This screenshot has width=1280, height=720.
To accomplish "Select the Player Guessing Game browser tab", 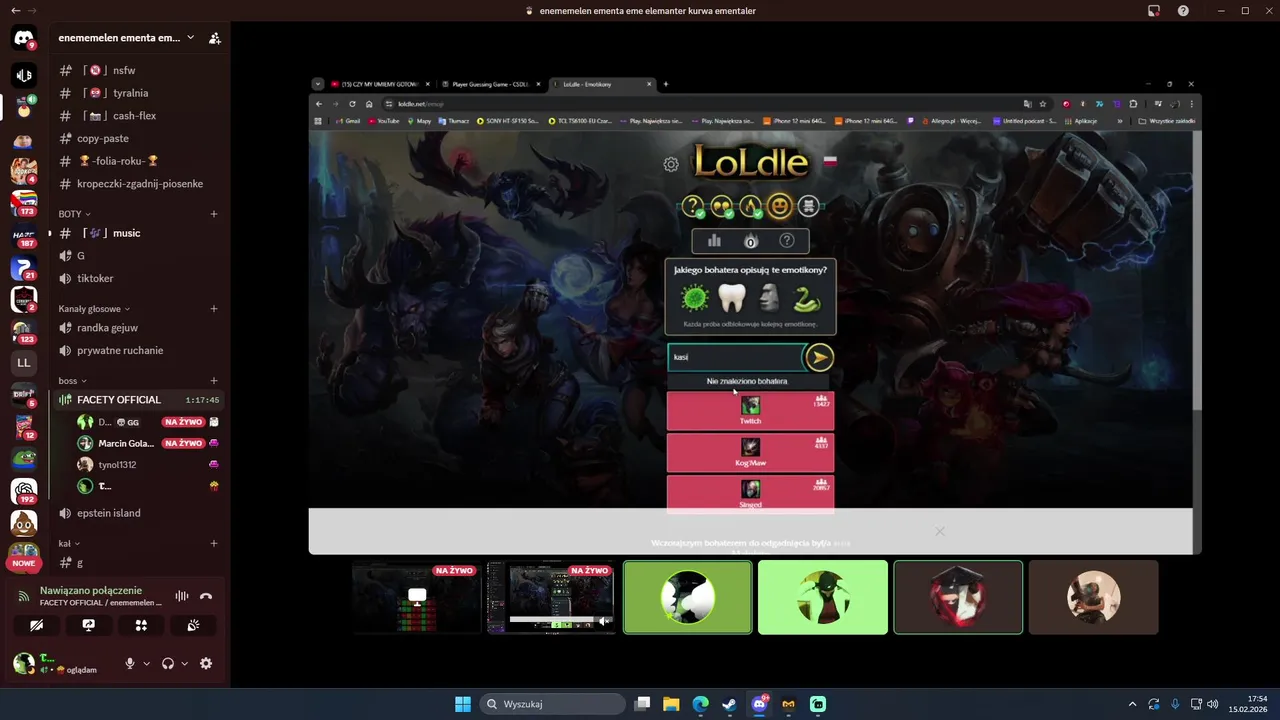I will [x=490, y=84].
